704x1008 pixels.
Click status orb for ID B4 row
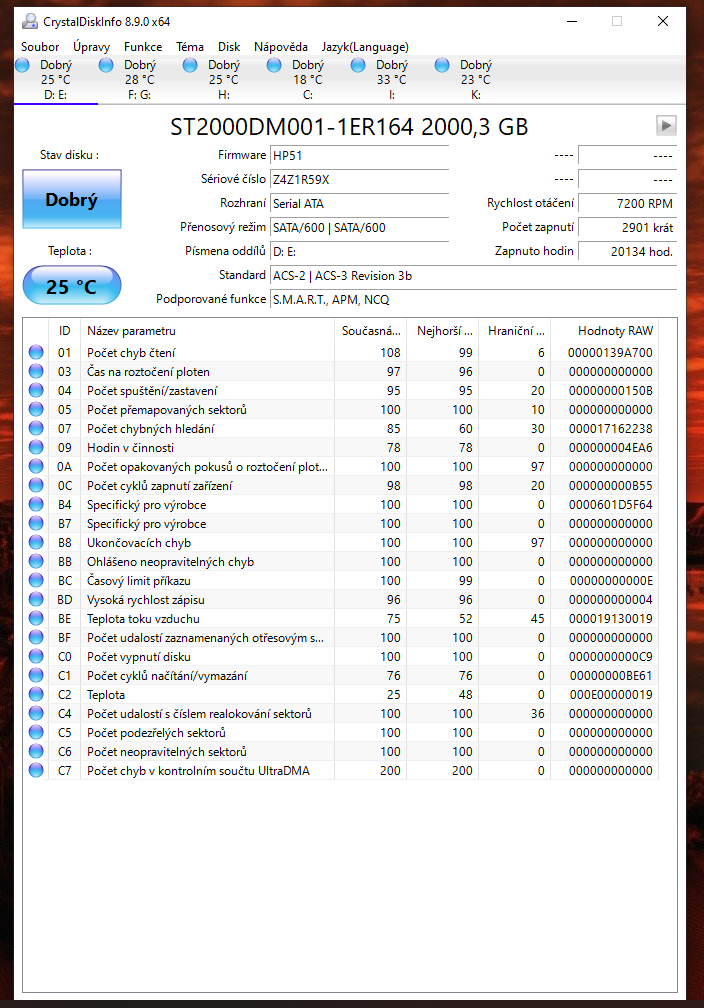[x=36, y=505]
